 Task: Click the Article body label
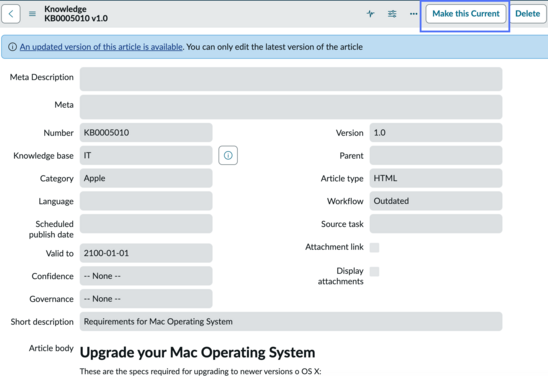(51, 348)
